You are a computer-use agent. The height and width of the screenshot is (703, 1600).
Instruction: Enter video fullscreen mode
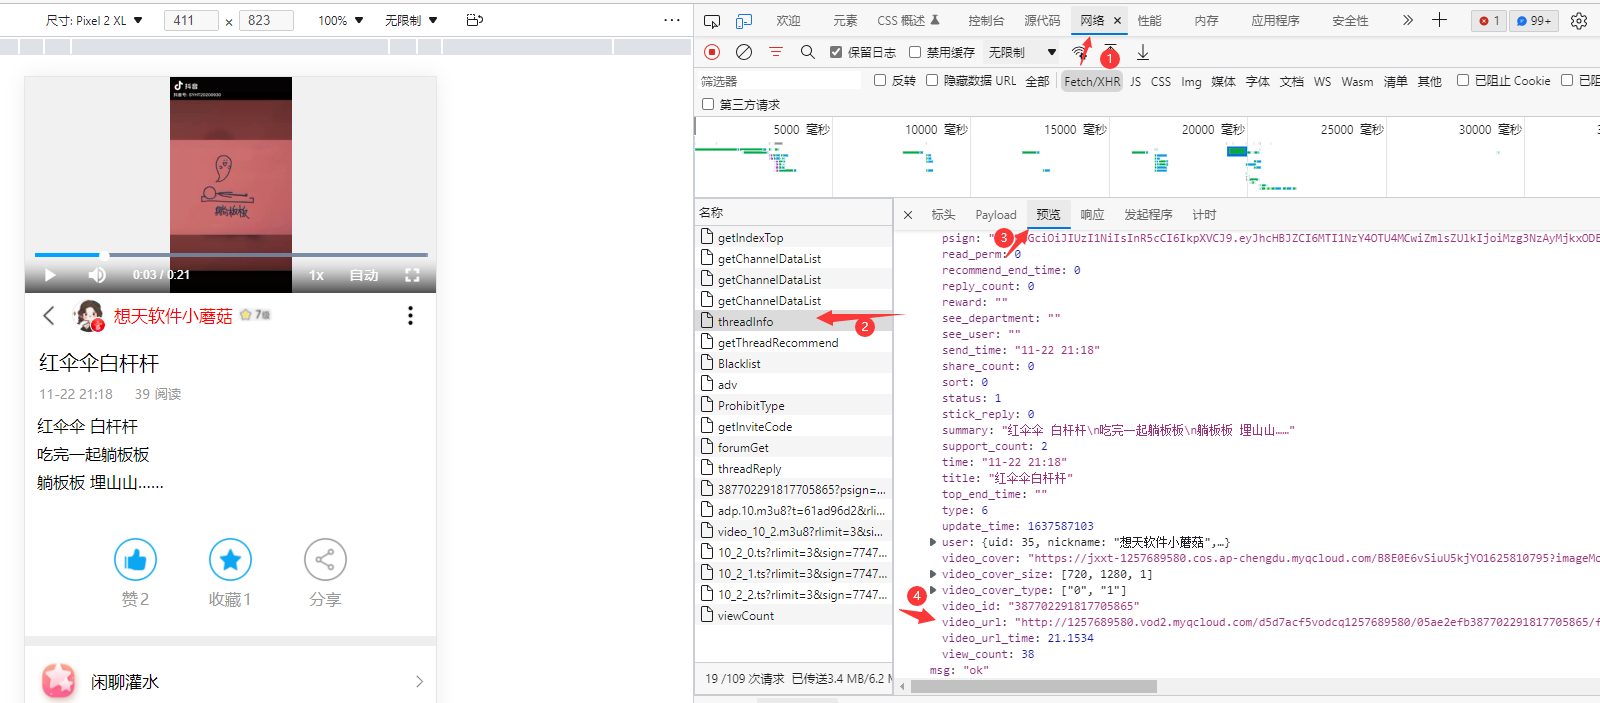(412, 275)
